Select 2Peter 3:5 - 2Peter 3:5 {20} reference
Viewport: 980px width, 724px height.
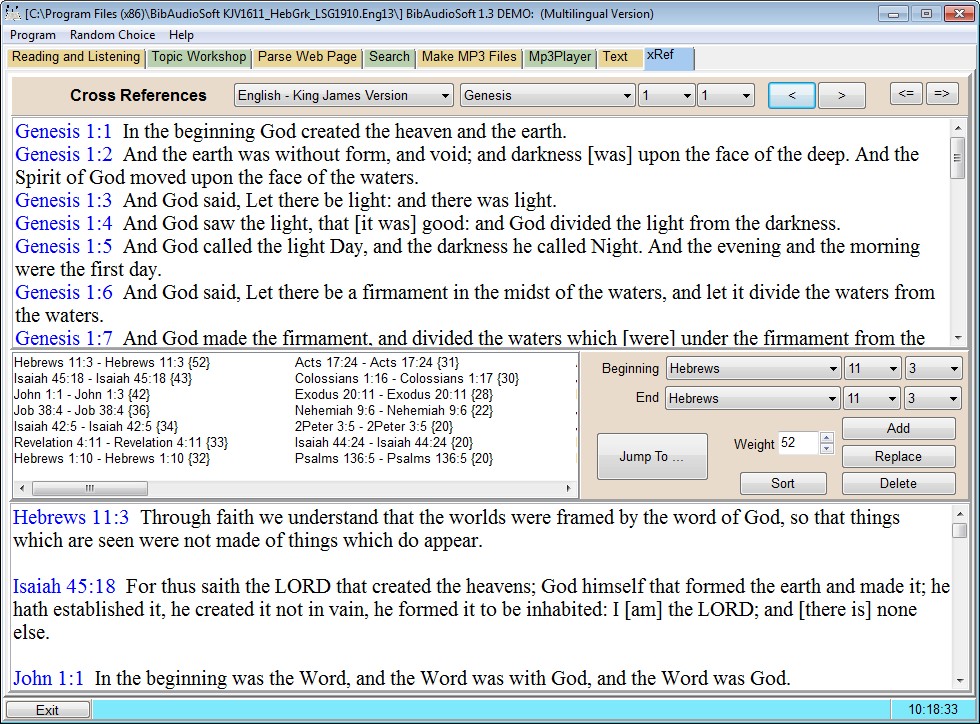(x=374, y=426)
